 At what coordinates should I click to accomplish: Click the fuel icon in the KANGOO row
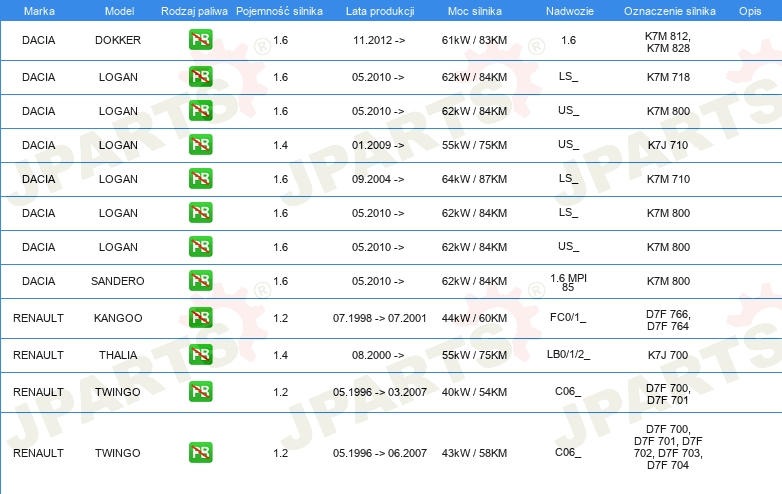pyautogui.click(x=200, y=318)
